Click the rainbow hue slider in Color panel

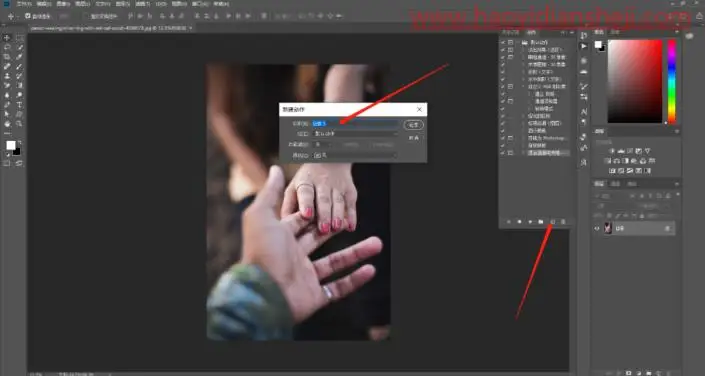pyautogui.click(x=672, y=81)
